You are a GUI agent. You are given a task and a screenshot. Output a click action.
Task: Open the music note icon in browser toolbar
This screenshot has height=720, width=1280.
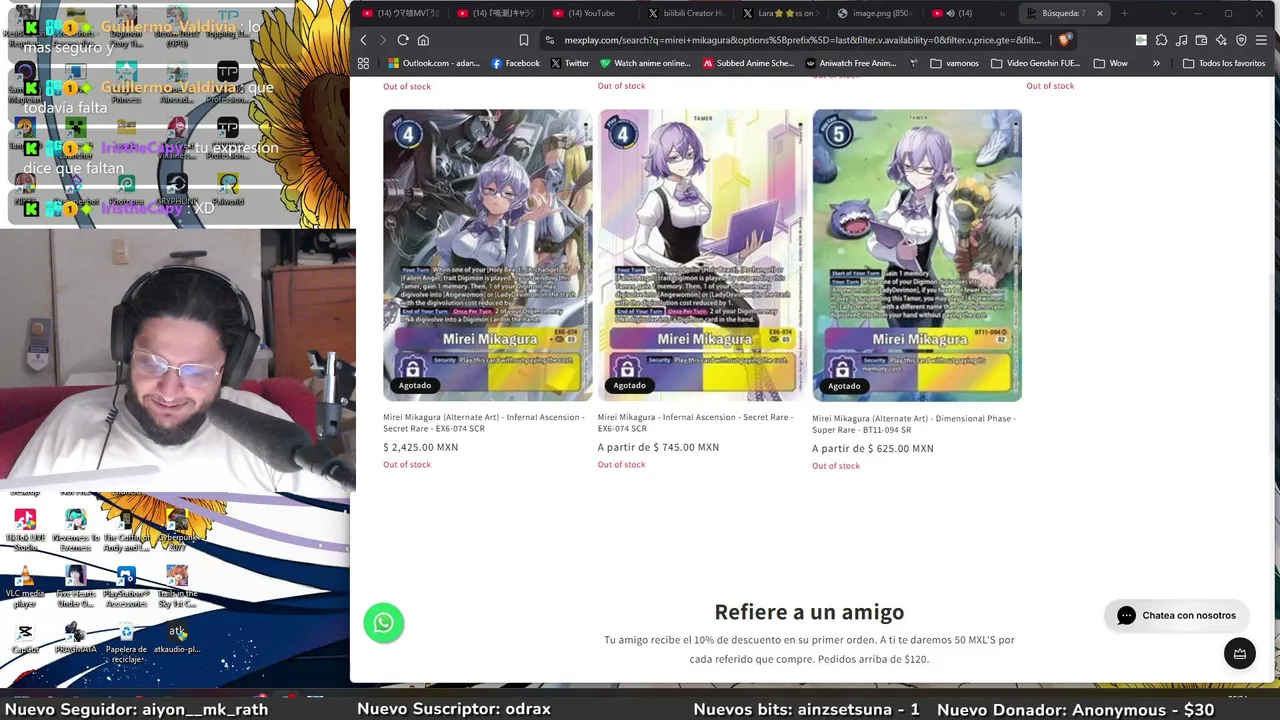point(1181,40)
